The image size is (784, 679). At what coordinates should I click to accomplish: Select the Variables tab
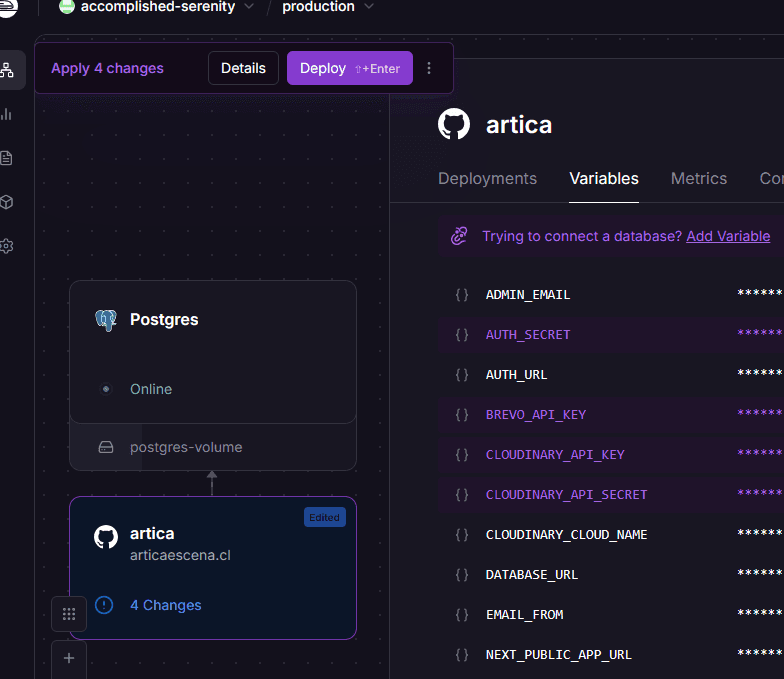point(604,178)
